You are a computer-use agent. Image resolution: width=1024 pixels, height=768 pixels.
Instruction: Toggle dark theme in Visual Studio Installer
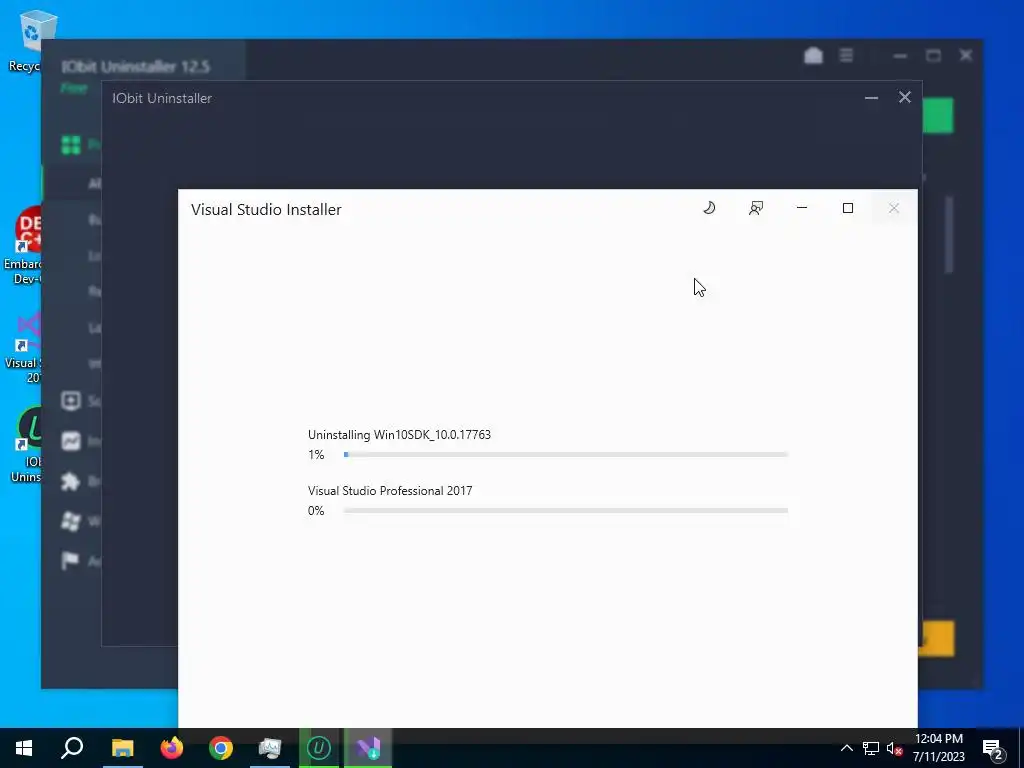pyautogui.click(x=709, y=208)
